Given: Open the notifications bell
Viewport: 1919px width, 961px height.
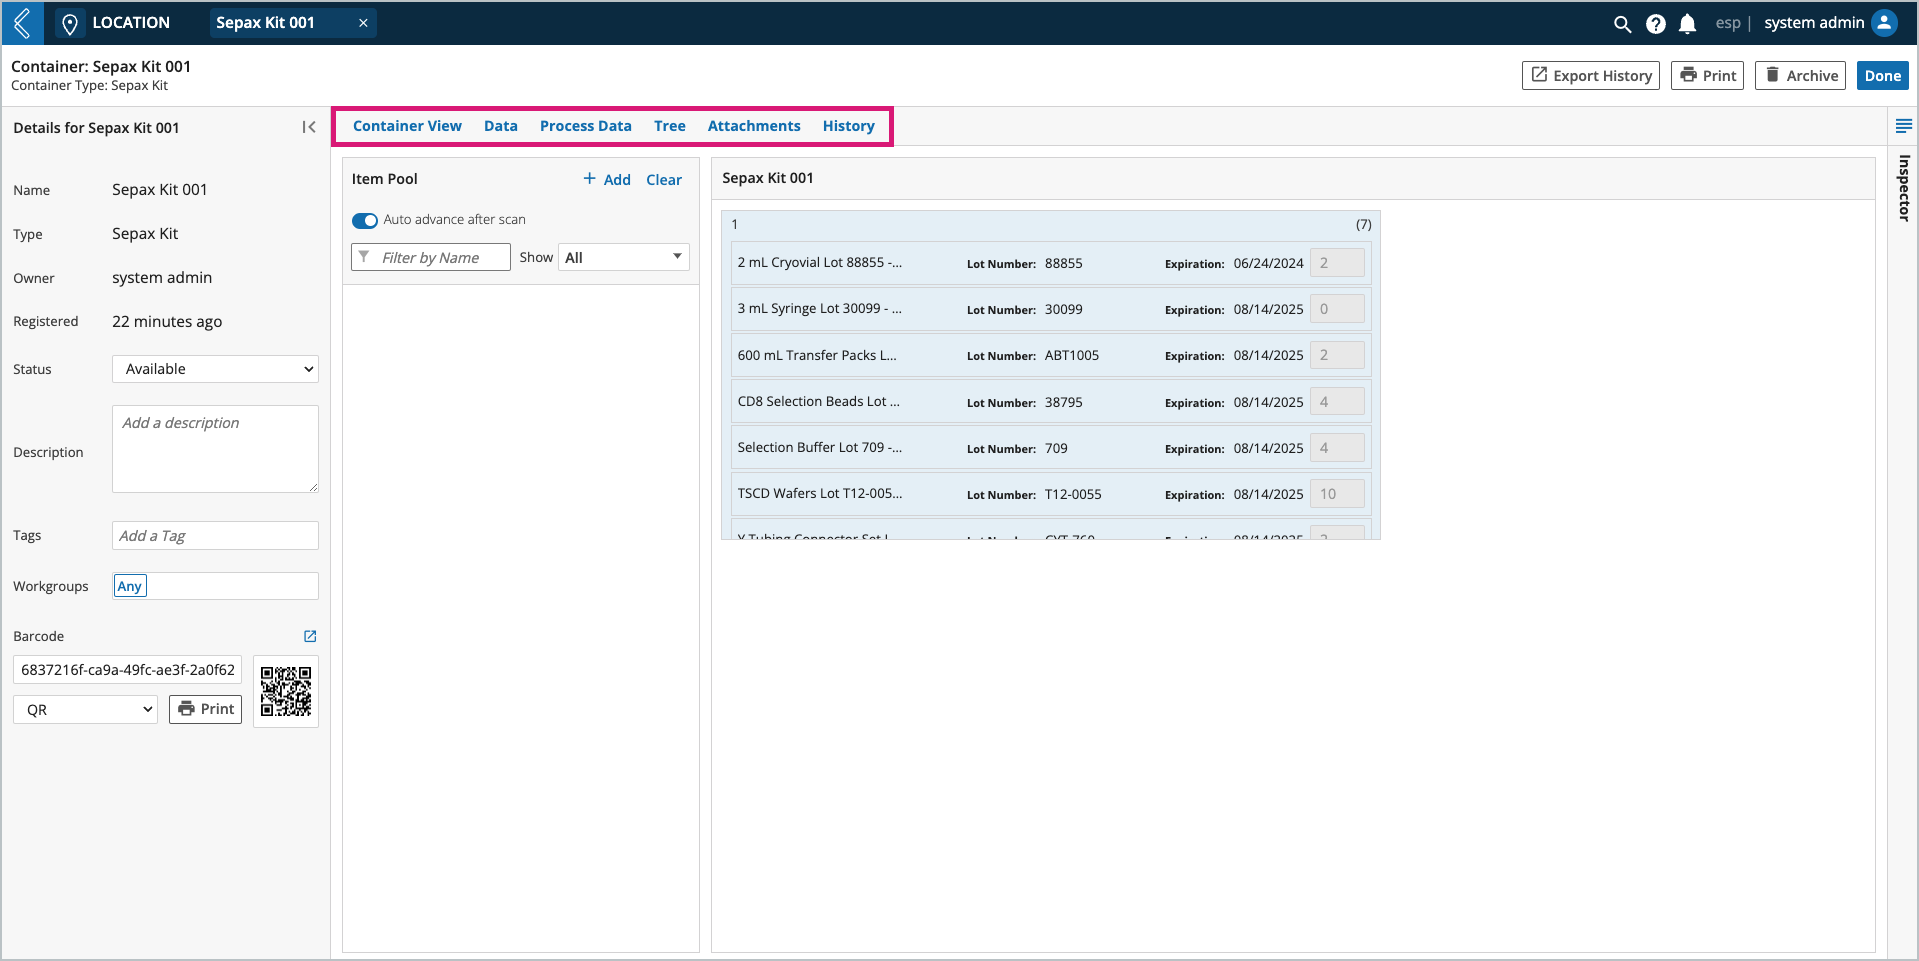Looking at the screenshot, I should (x=1687, y=24).
